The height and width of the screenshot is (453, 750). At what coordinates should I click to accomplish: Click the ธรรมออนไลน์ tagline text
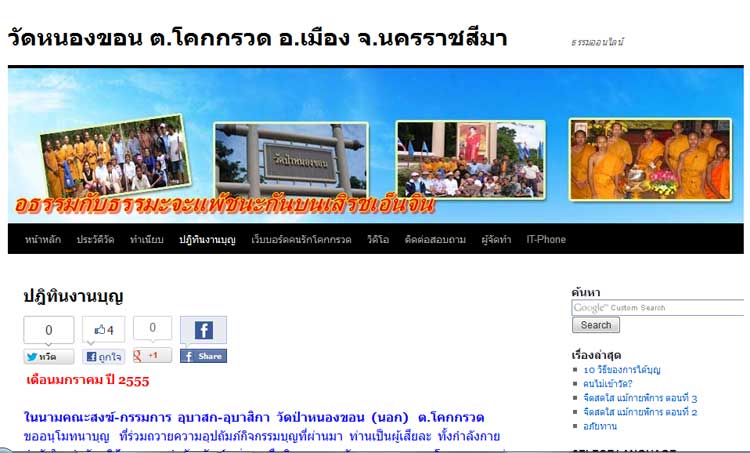click(x=597, y=42)
